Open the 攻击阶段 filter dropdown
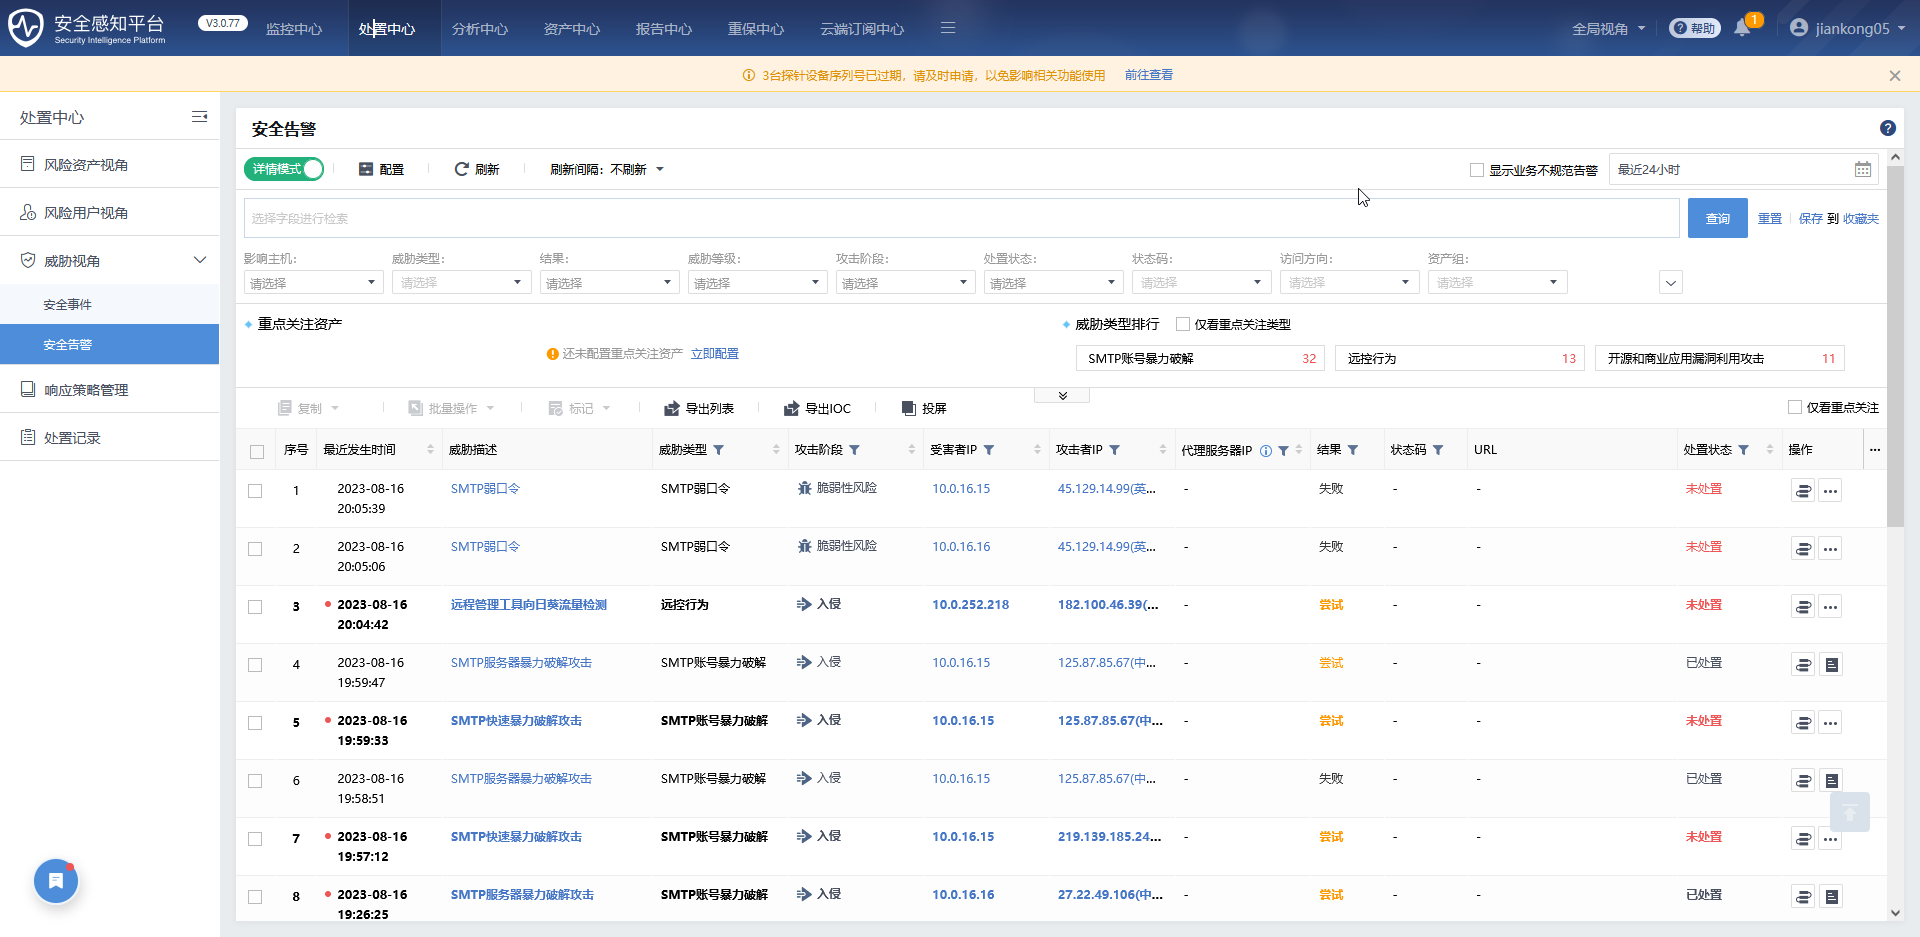Screen dimensions: 1920x937 pyautogui.click(x=906, y=283)
